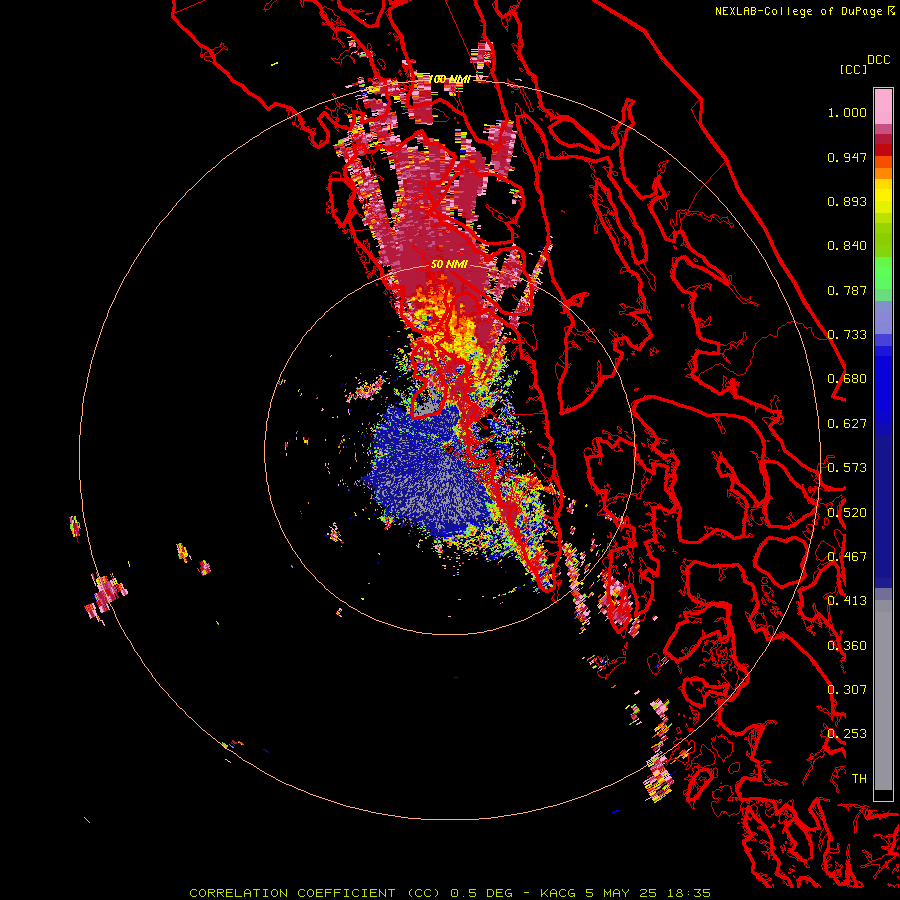
Task: Click the [CC] units label
Action: 854,69
